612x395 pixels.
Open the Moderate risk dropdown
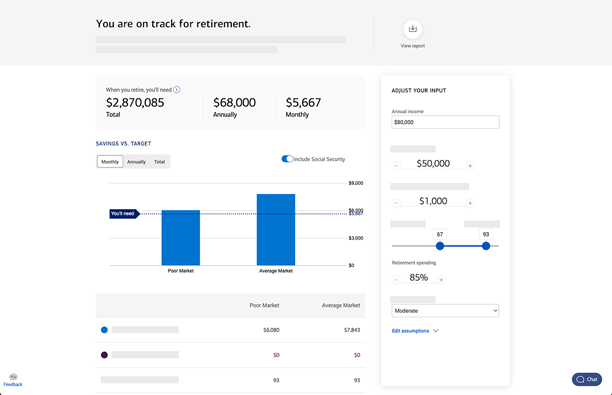point(445,311)
